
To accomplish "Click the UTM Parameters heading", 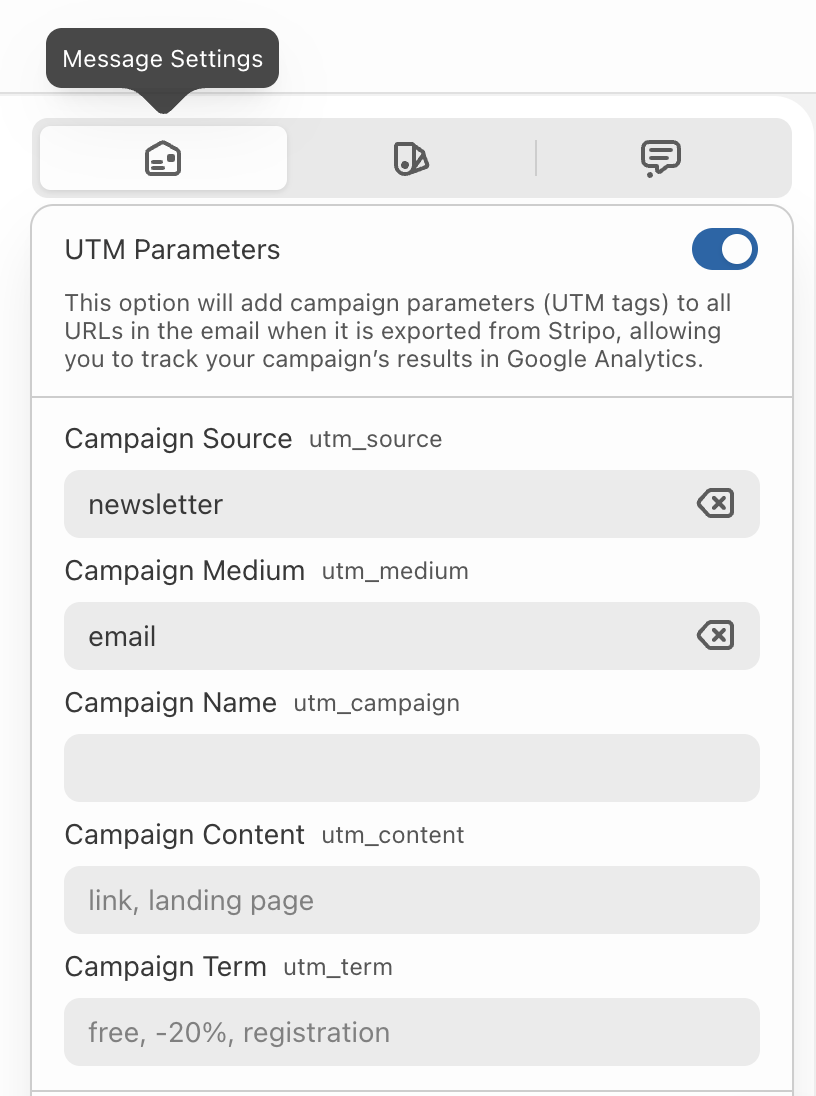I will coord(172,250).
